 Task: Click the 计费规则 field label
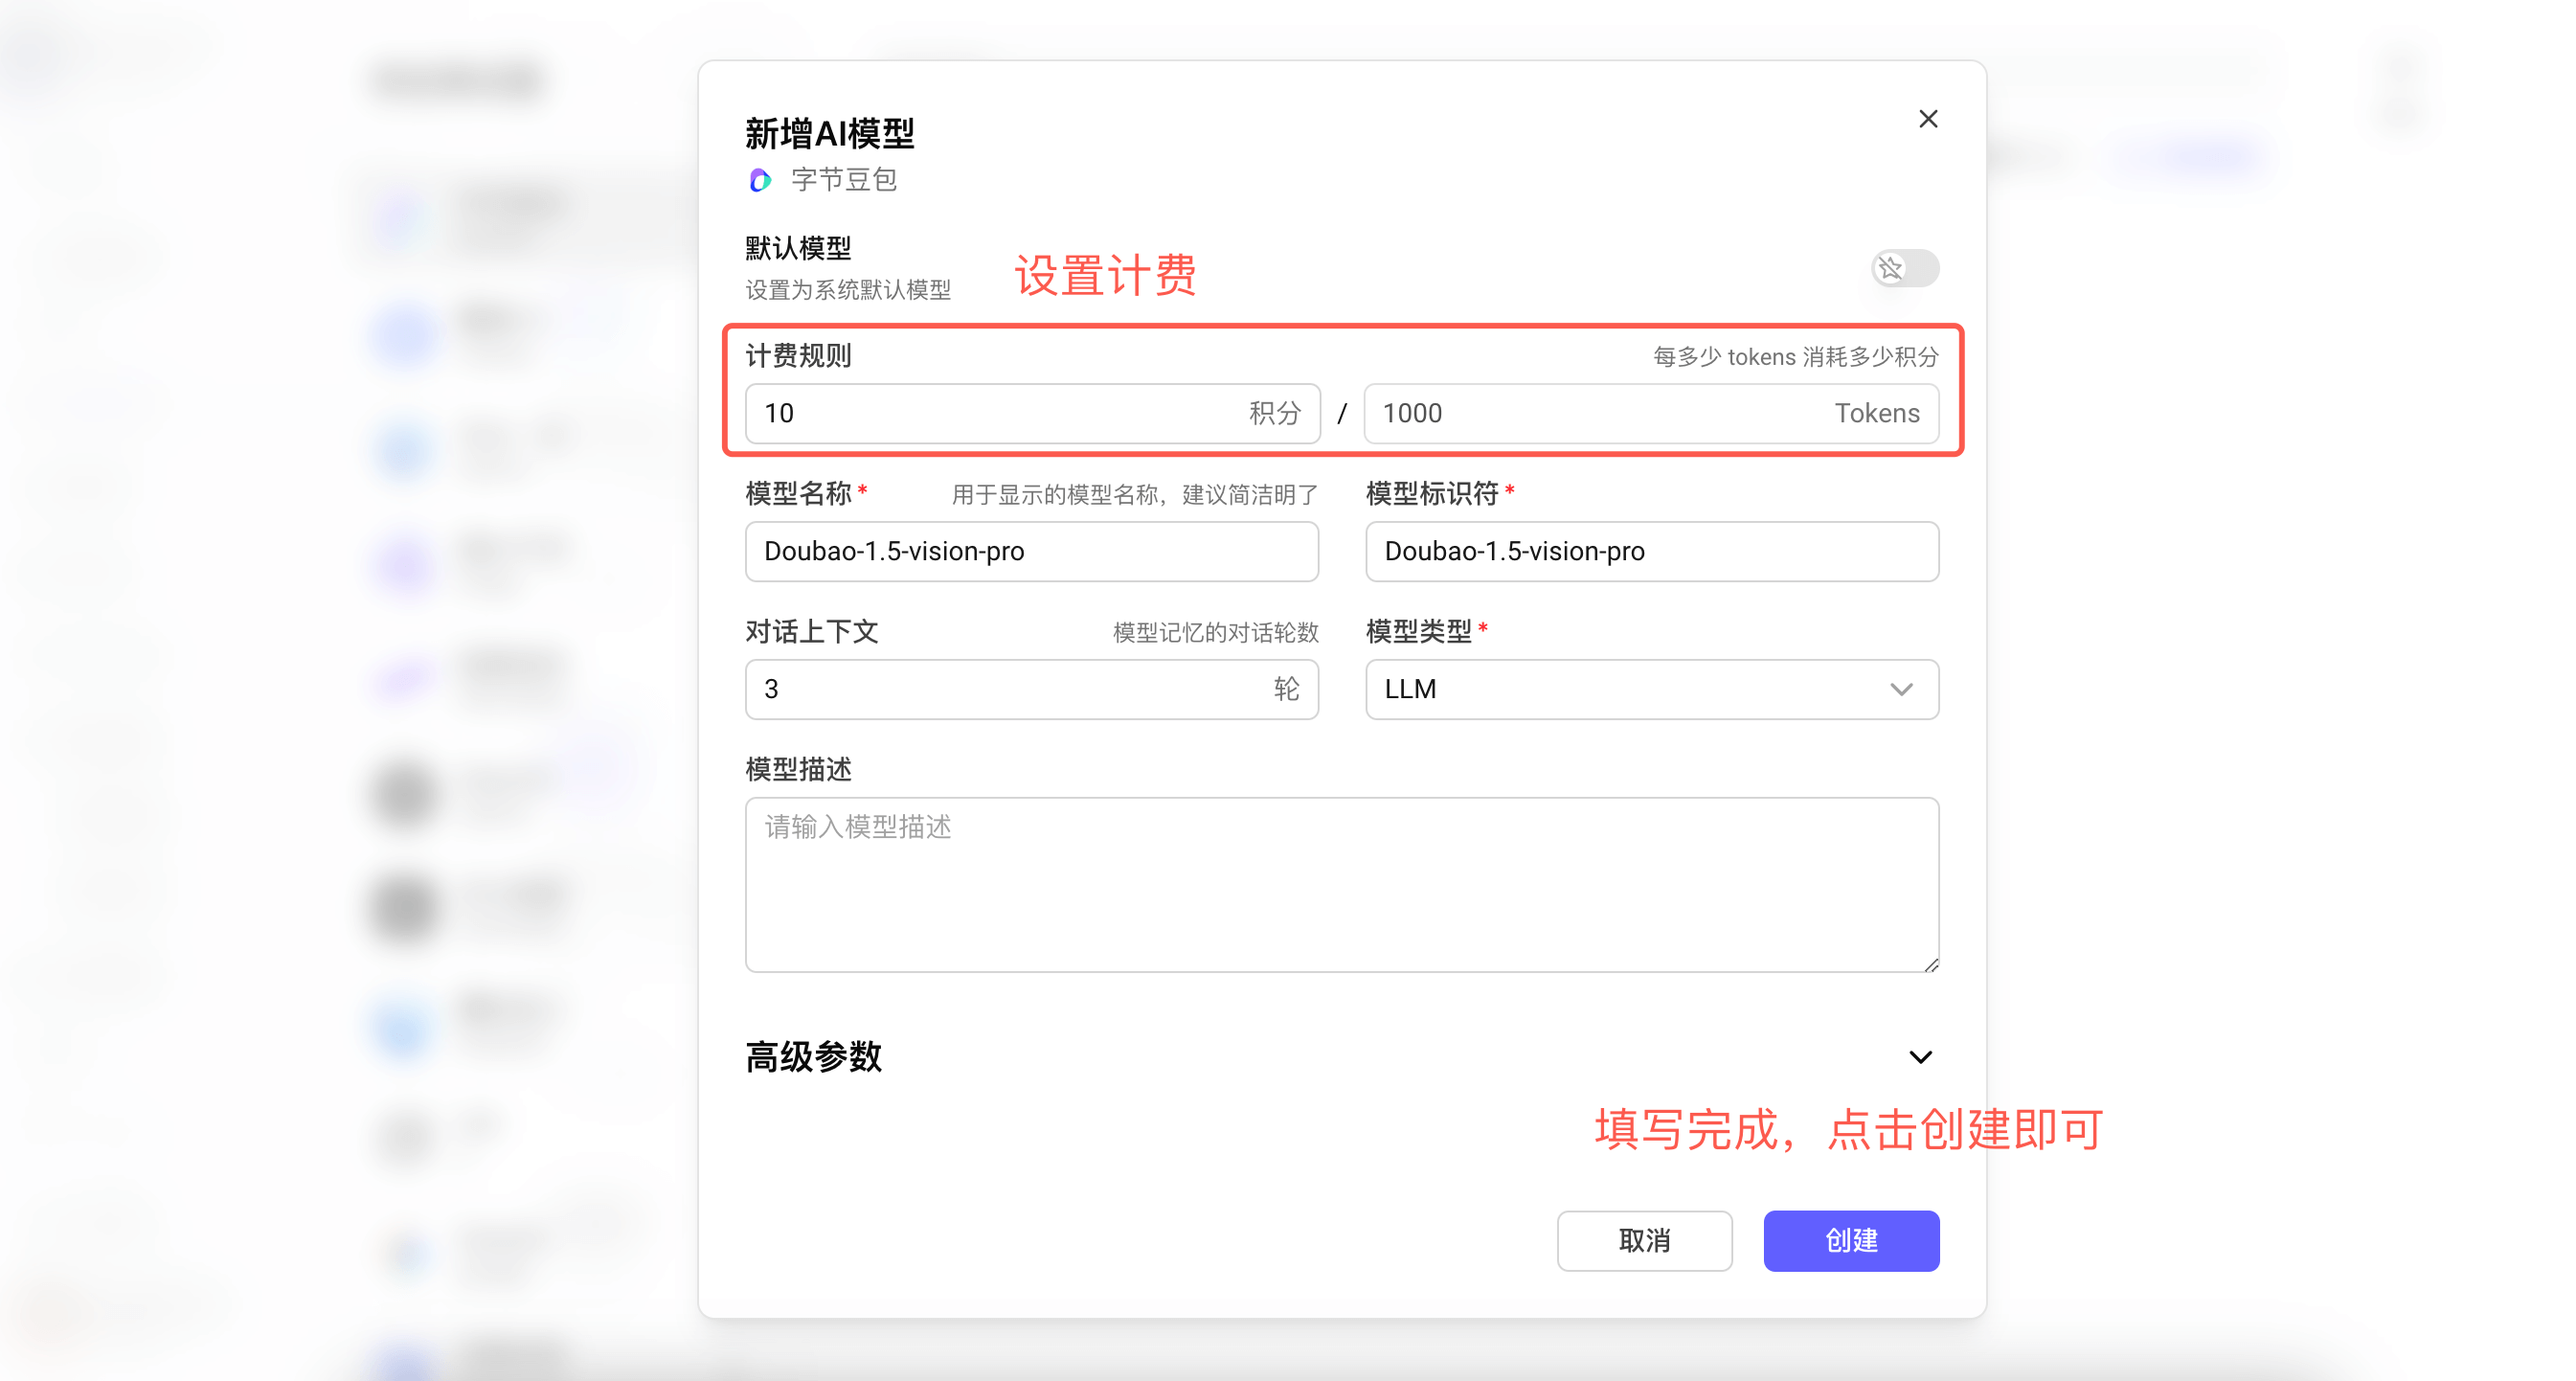(x=798, y=356)
